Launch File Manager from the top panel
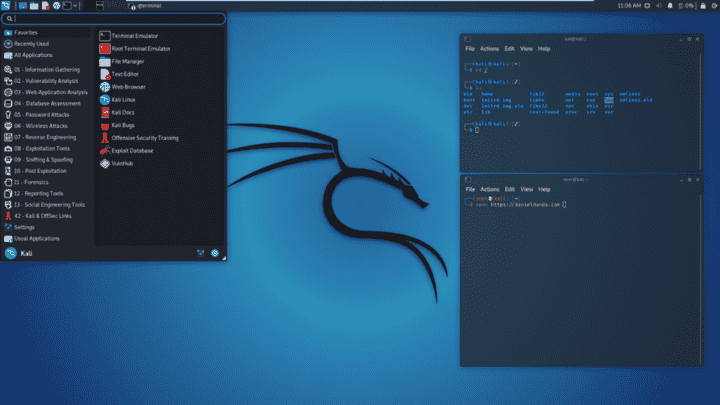This screenshot has height=405, width=720. point(34,6)
